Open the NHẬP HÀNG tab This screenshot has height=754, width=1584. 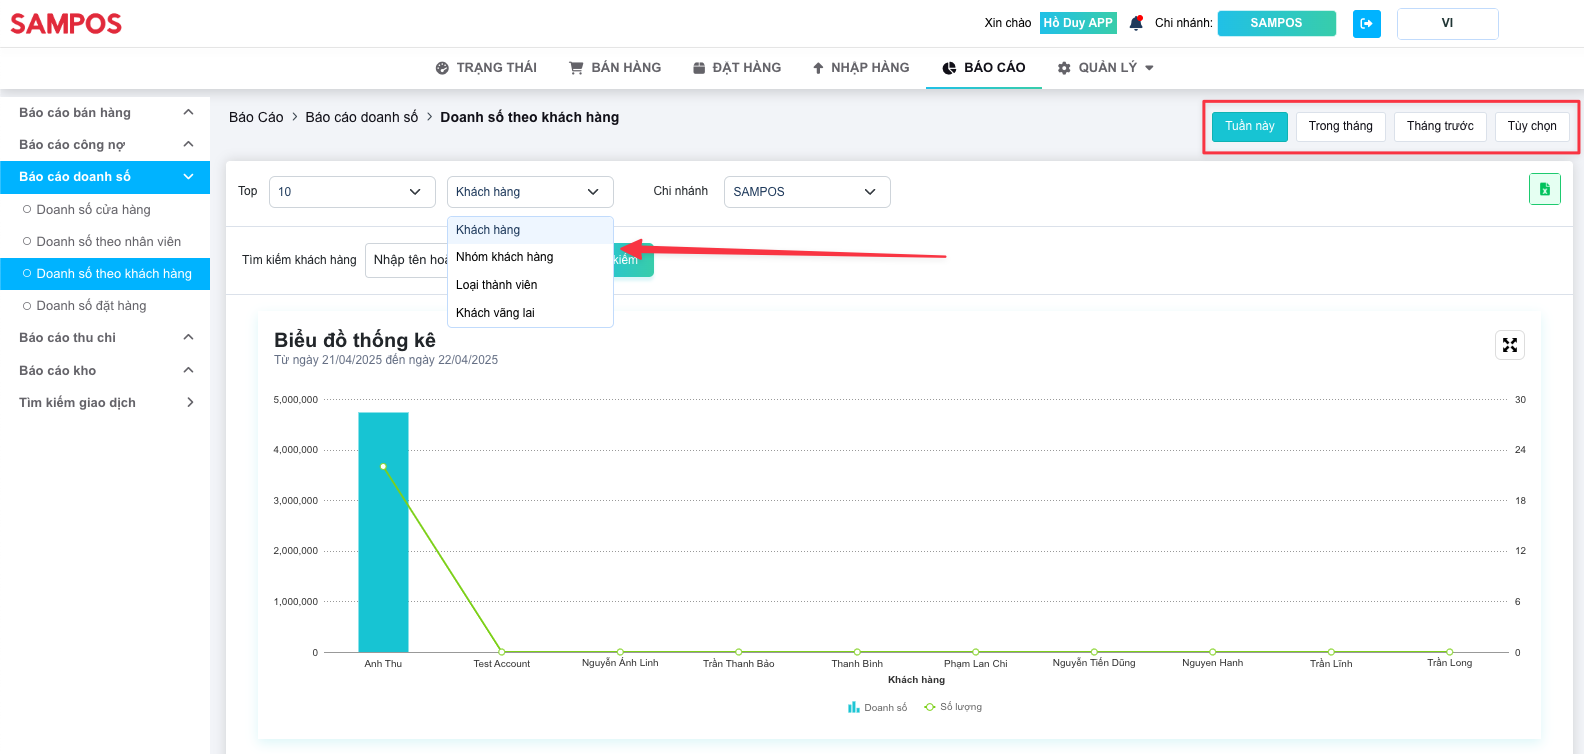pyautogui.click(x=860, y=68)
